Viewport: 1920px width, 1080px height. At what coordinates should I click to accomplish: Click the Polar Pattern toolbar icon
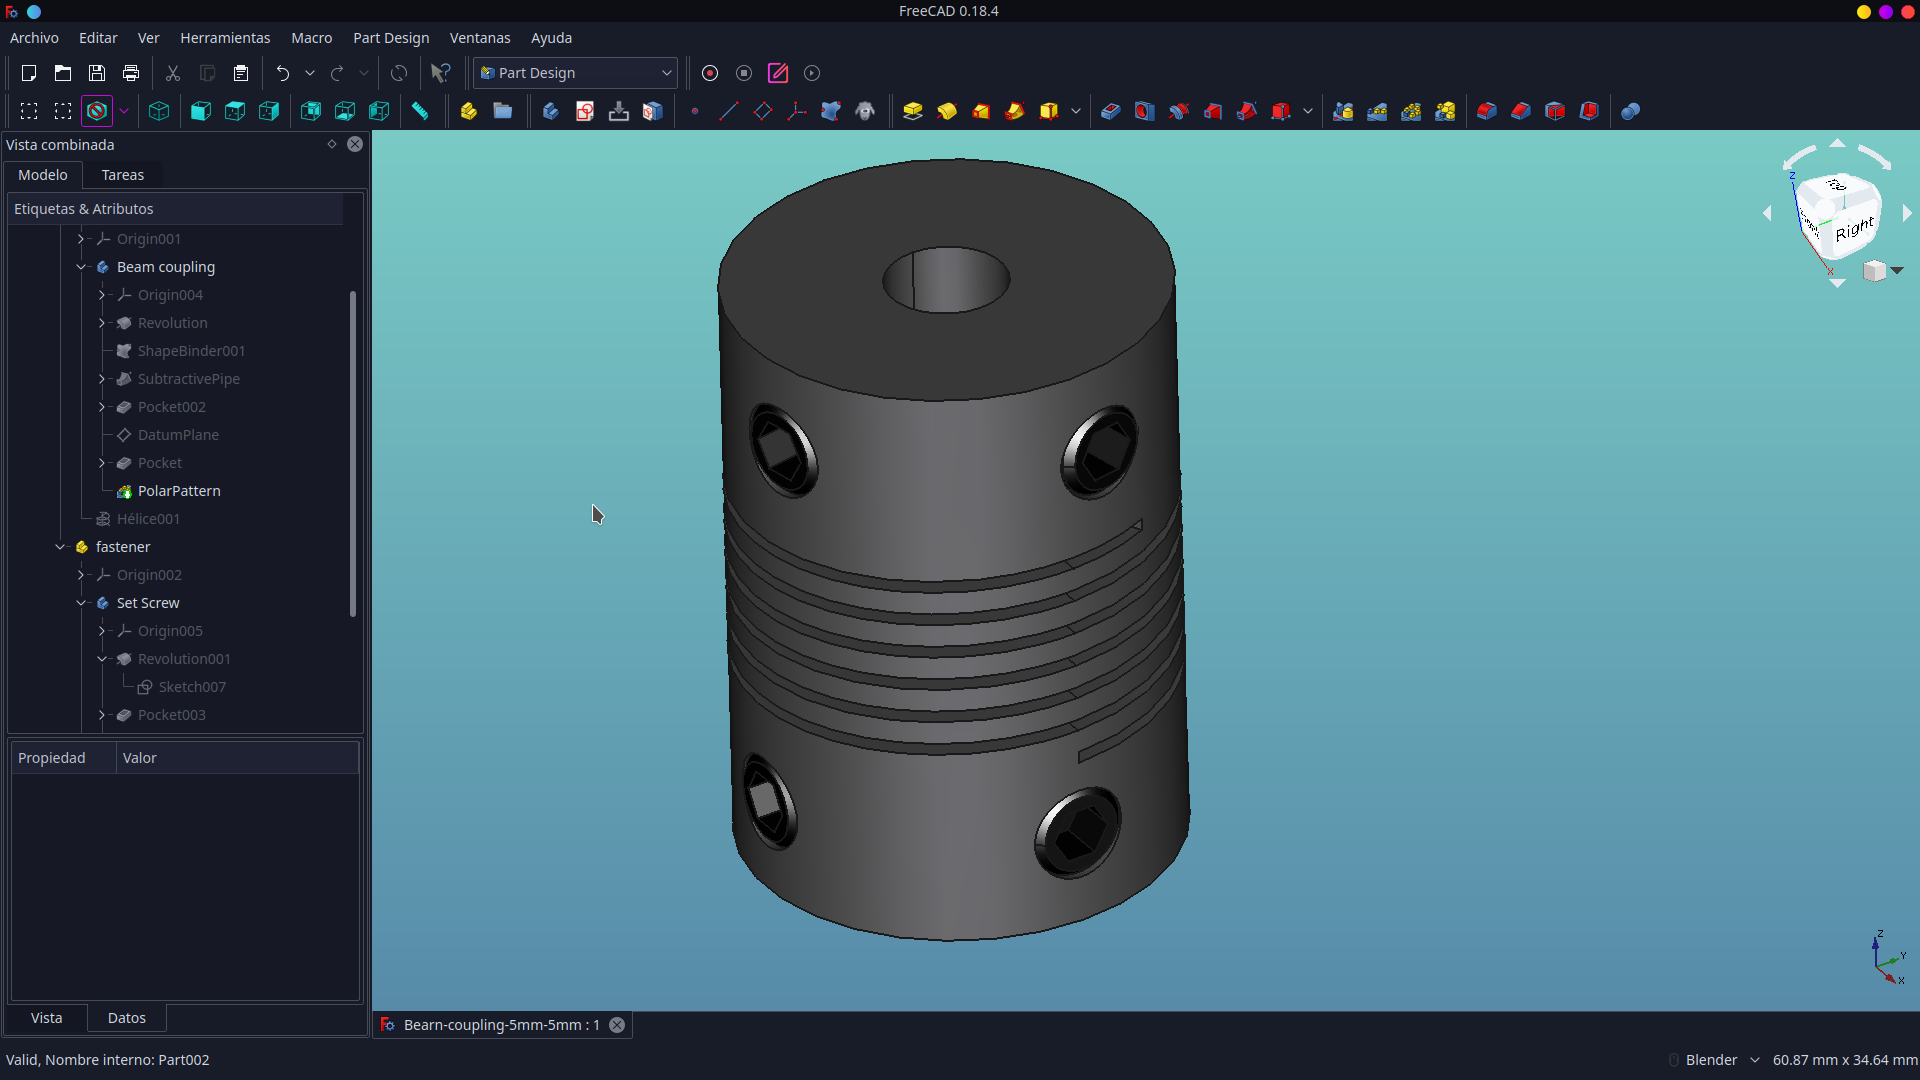[x=1411, y=111]
